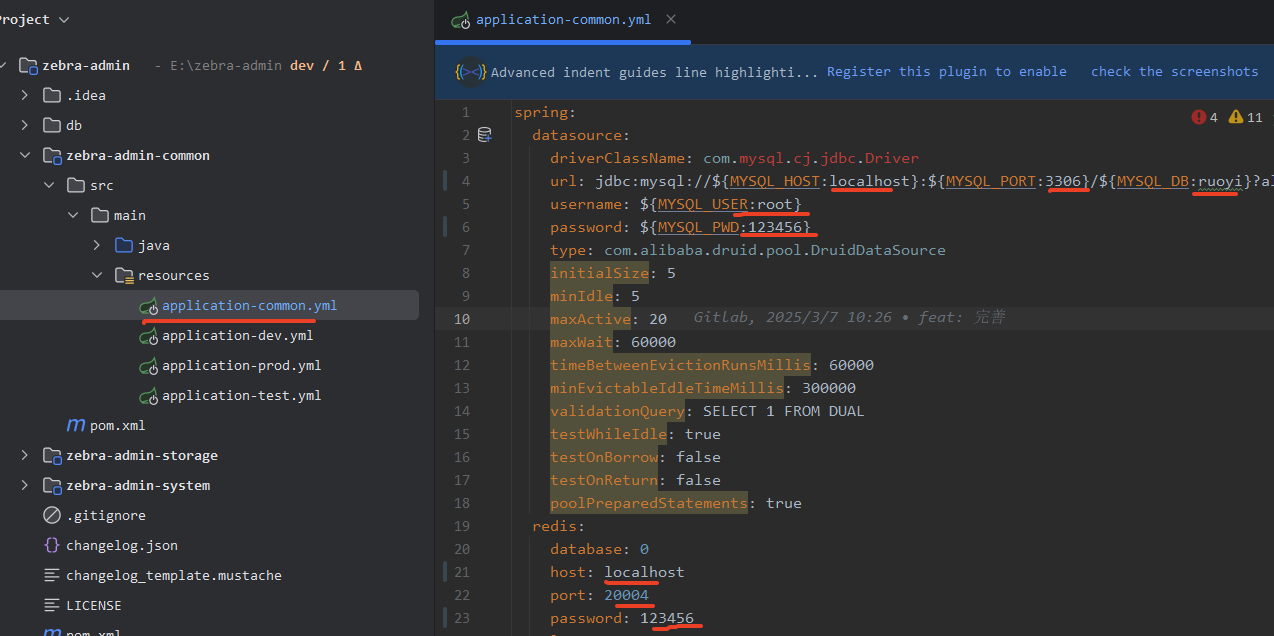Image resolution: width=1274 pixels, height=636 pixels.
Task: Collapse the zebra-admin root folder
Action: (x=4, y=65)
